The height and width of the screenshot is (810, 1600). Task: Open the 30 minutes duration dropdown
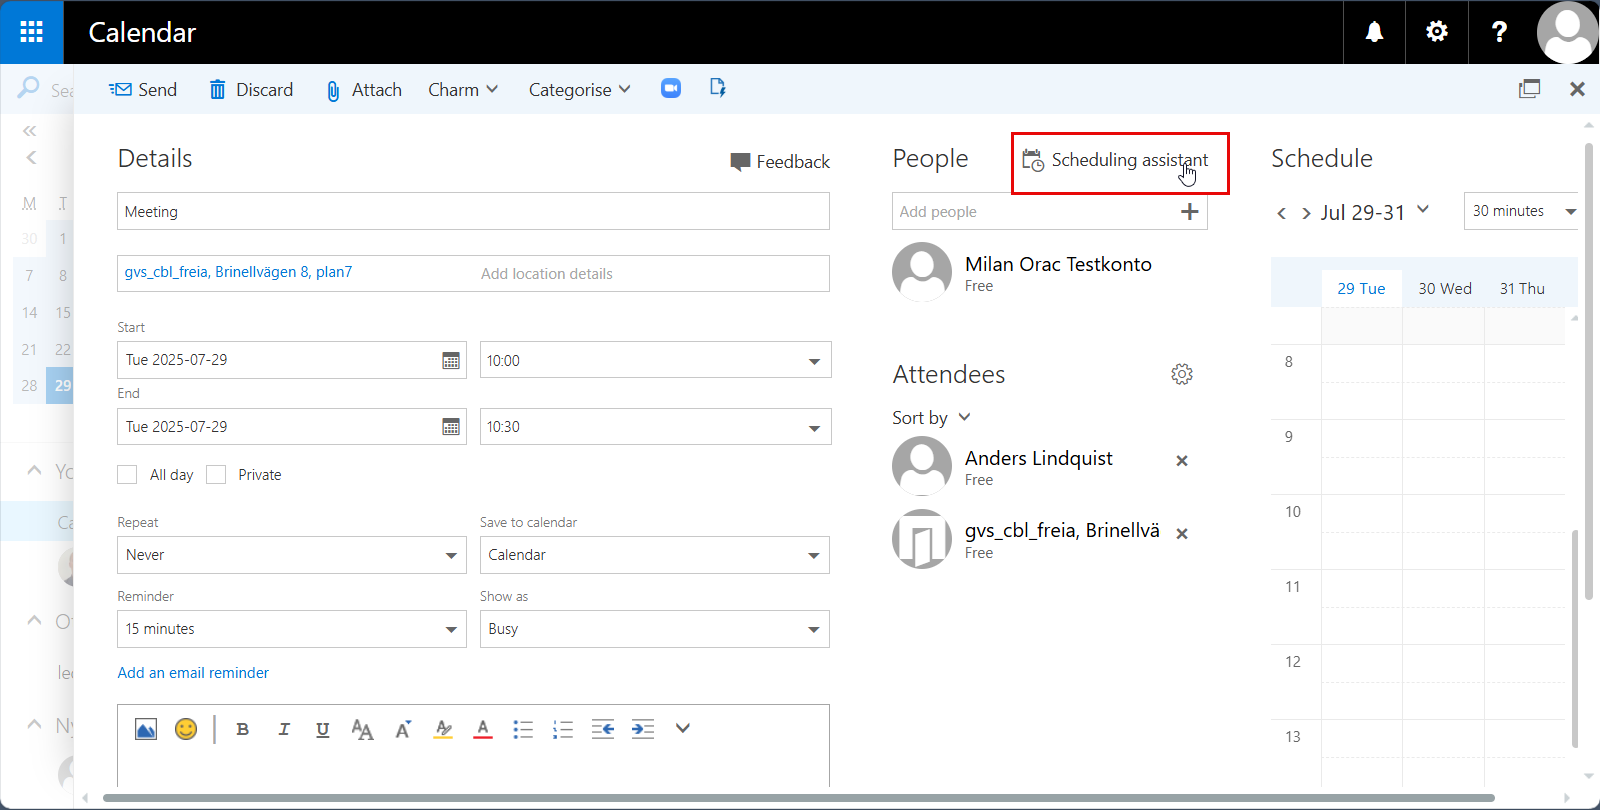[x=1522, y=211]
